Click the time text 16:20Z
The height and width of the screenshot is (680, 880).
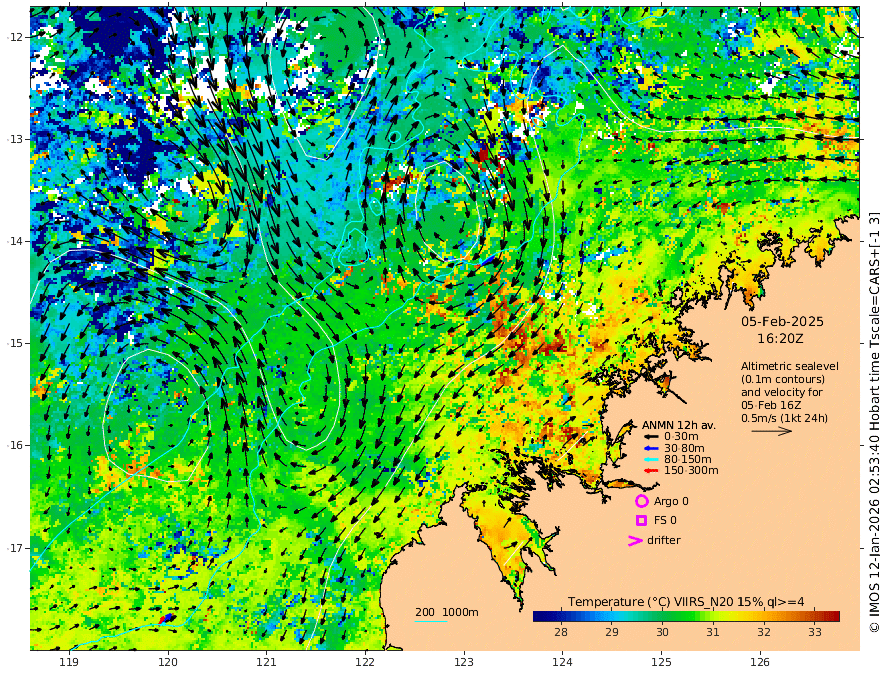[x=780, y=339]
